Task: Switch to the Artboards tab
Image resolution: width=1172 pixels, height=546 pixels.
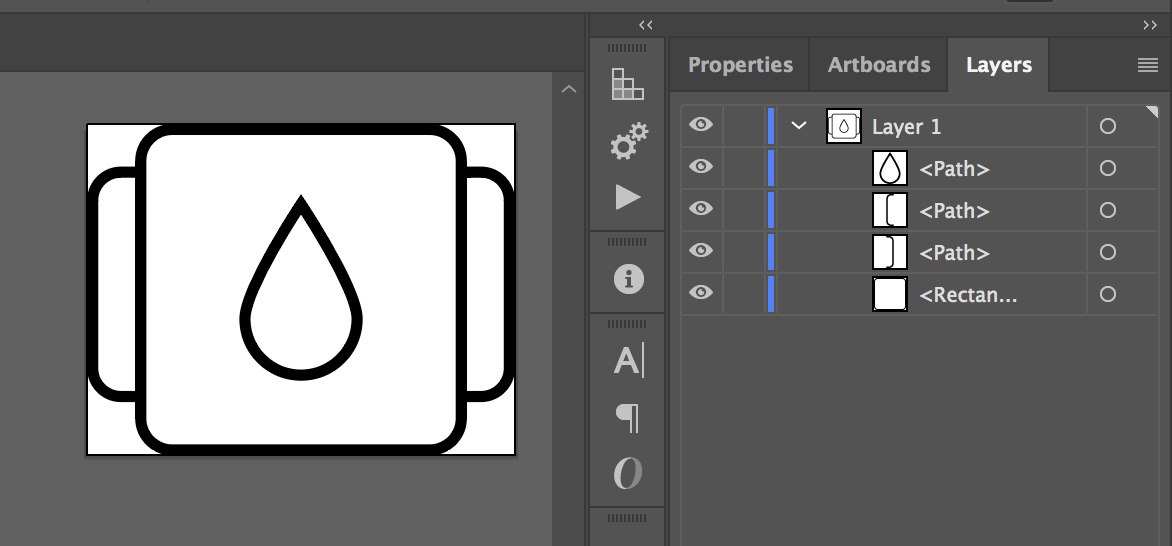Action: click(879, 65)
